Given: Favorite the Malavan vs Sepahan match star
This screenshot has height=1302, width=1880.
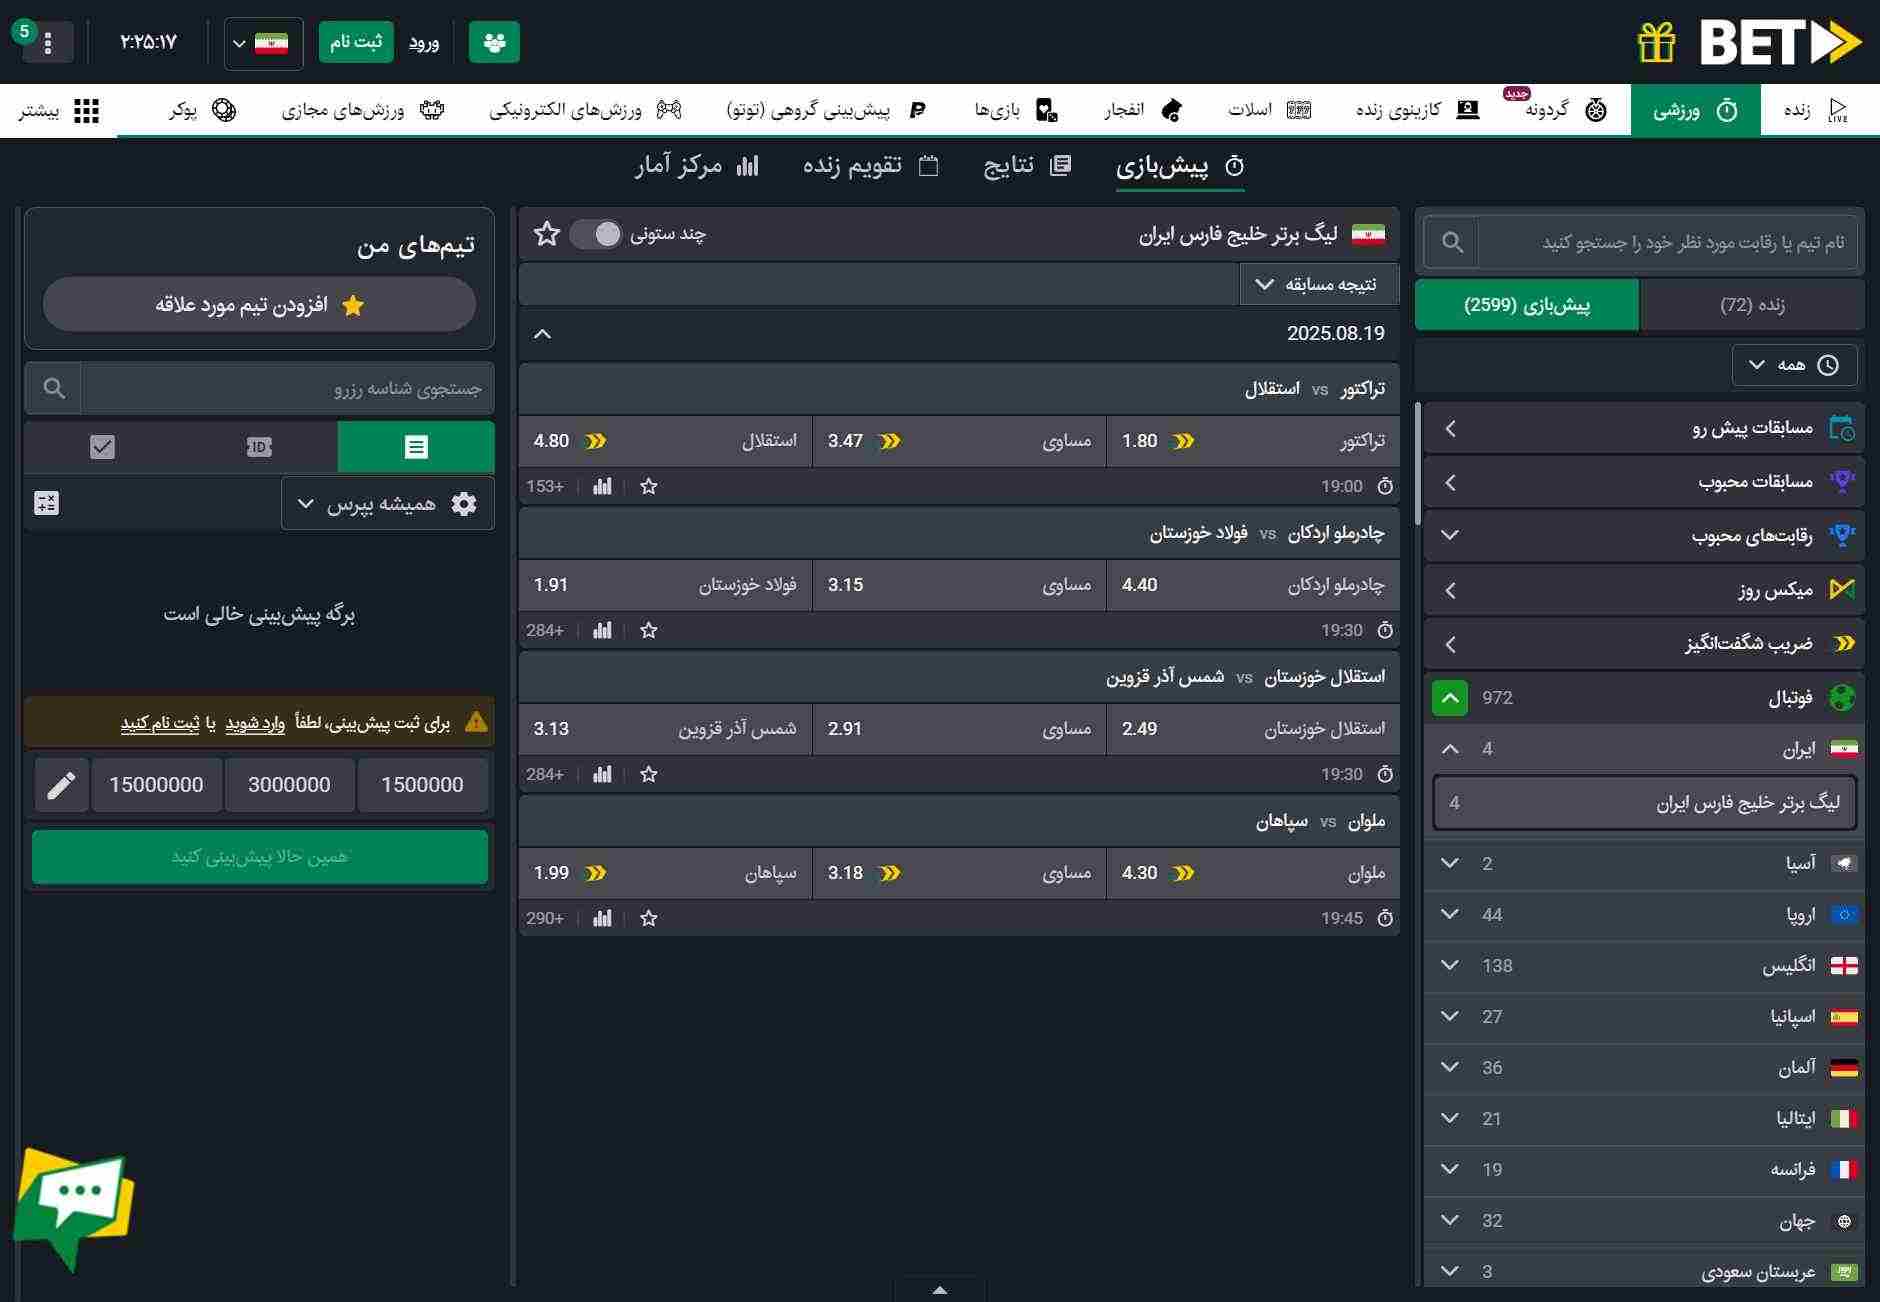Looking at the screenshot, I should (649, 919).
